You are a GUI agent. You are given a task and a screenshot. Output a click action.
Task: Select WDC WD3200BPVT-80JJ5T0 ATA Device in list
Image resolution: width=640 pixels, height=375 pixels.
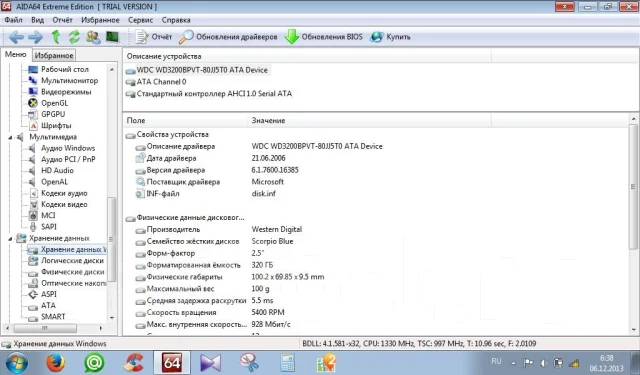click(202, 70)
